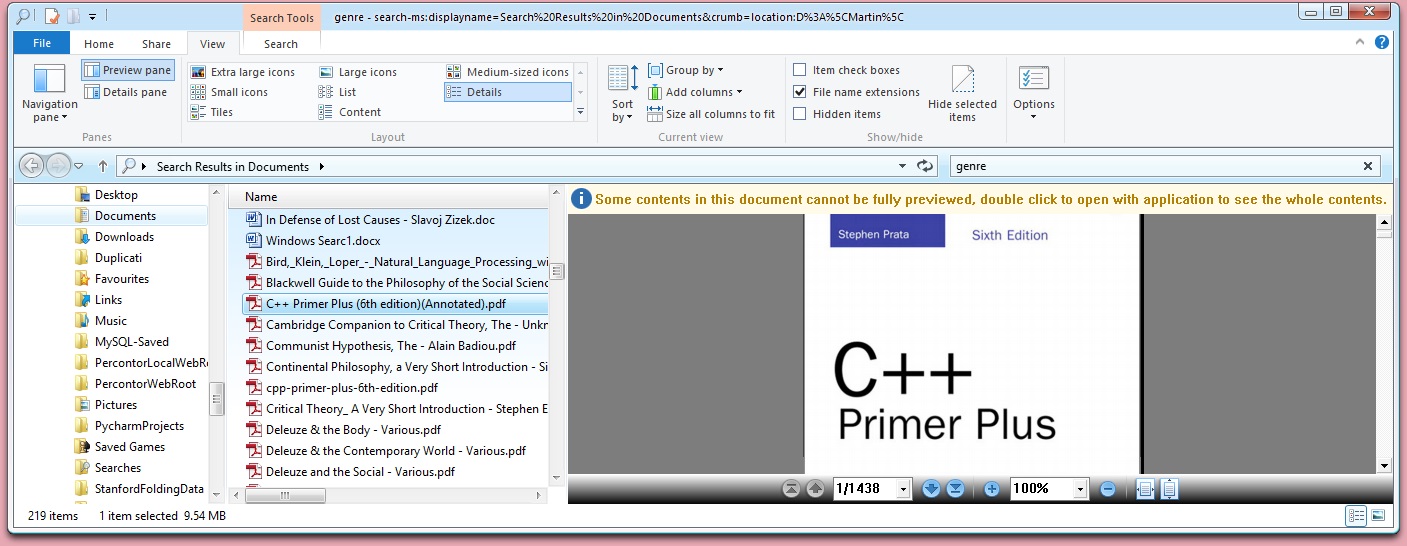The image size is (1407, 546).
Task: Go back with the Back arrow
Action: [32, 166]
